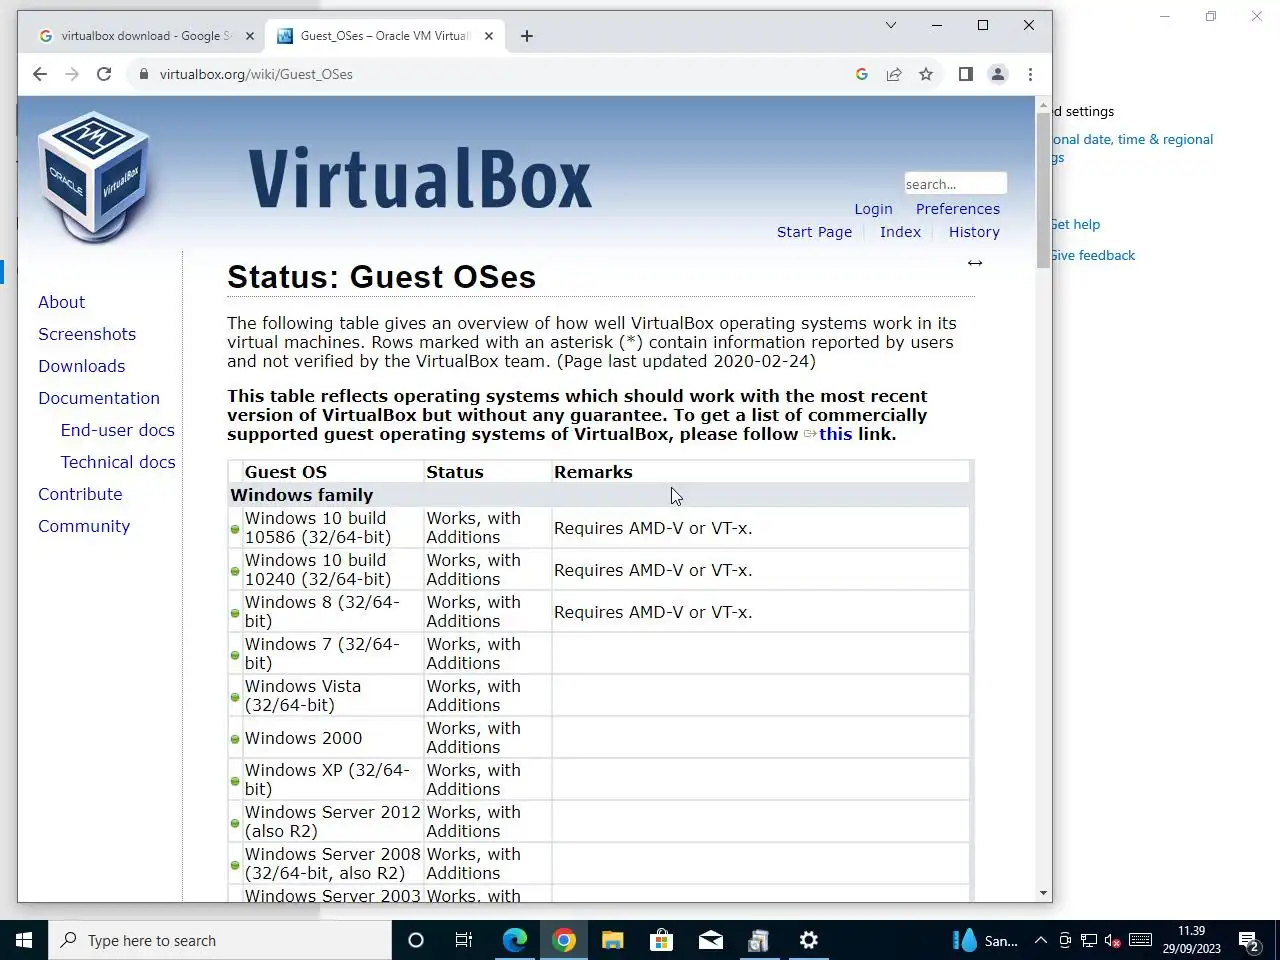1280x960 pixels.
Task: Bookmark this page with star icon
Action: pyautogui.click(x=926, y=74)
